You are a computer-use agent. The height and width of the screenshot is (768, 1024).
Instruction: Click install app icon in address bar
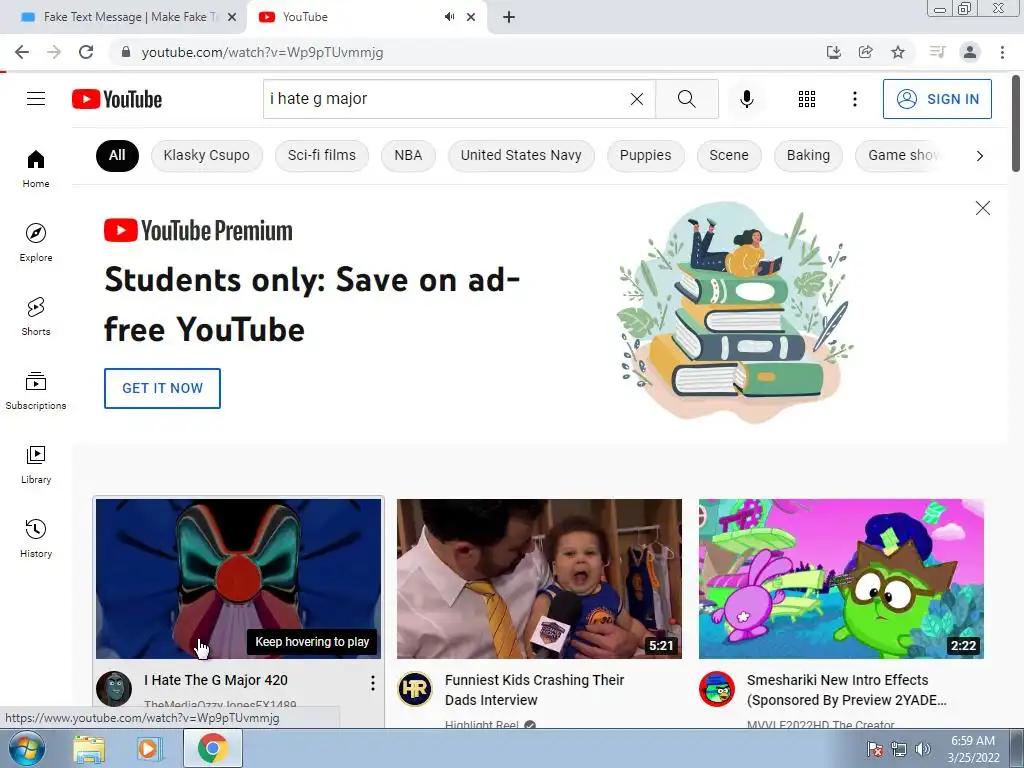pyautogui.click(x=833, y=52)
